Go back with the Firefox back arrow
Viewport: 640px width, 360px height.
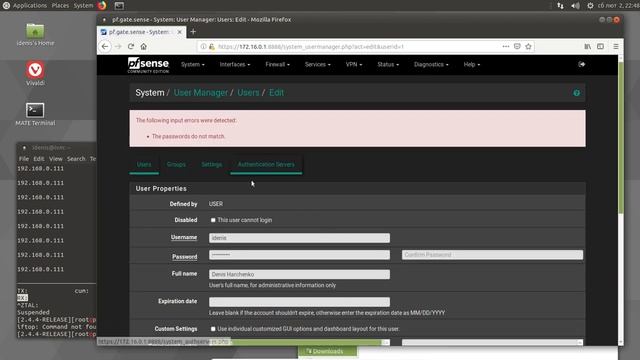[x=105, y=47]
